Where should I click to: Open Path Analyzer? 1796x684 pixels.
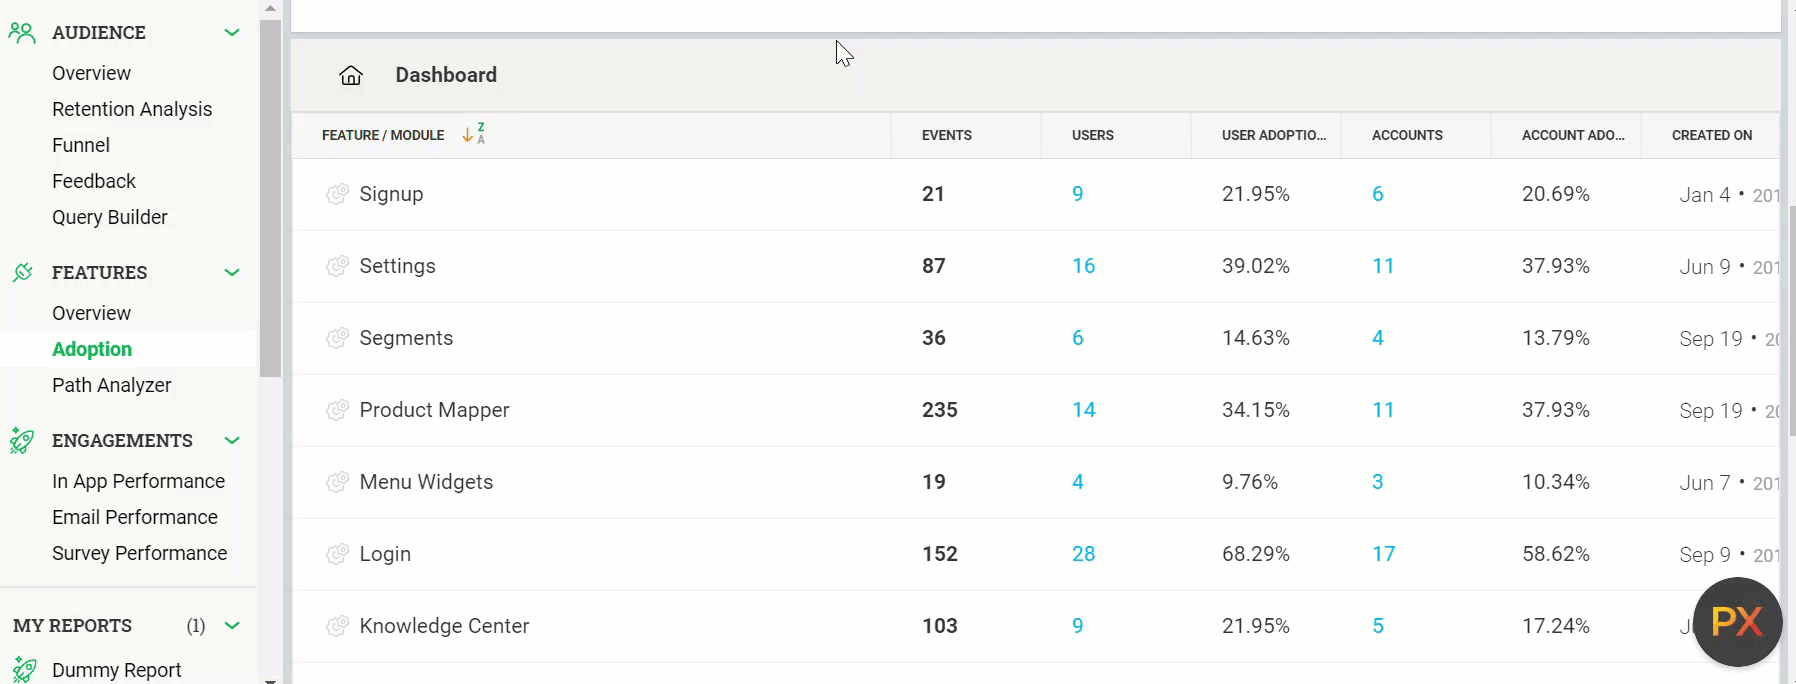pos(112,385)
